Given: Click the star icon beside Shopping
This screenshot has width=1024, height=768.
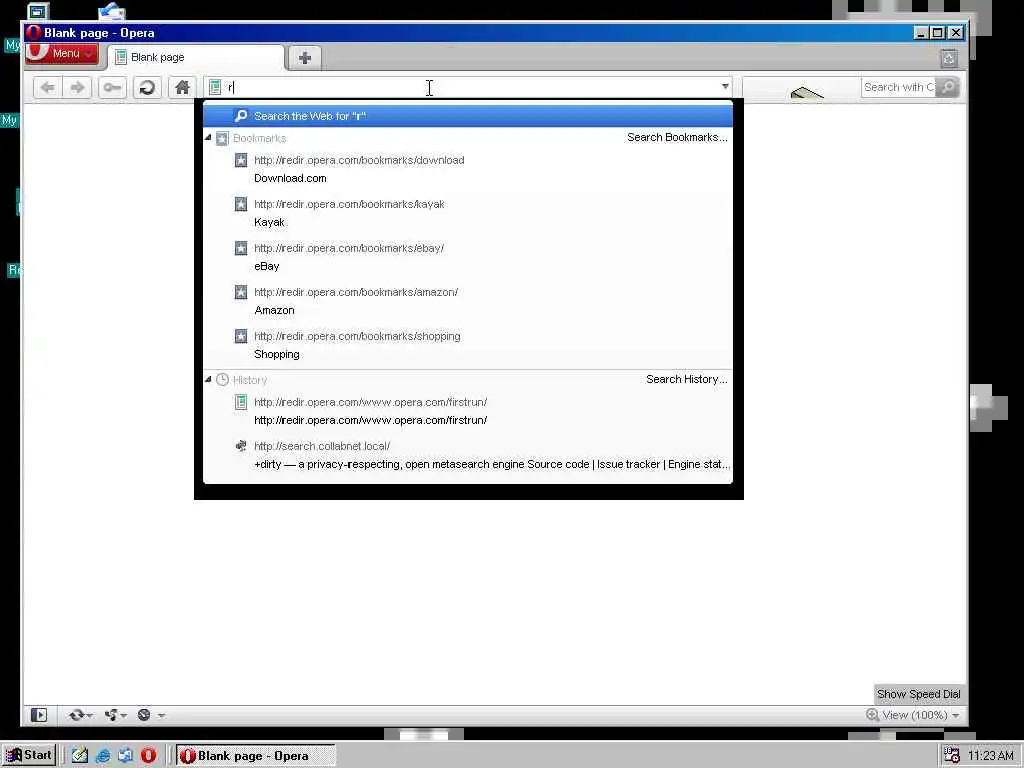Looking at the screenshot, I should pos(241,336).
